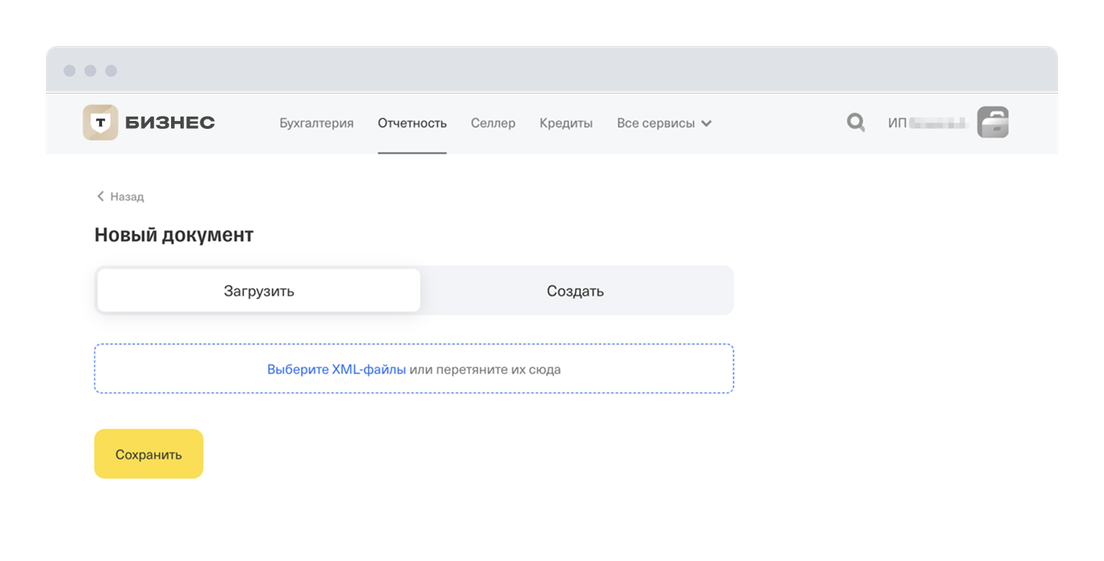Screen dimensions: 1104x561
Task: Open the ИП account name menu
Action: [x=926, y=123]
